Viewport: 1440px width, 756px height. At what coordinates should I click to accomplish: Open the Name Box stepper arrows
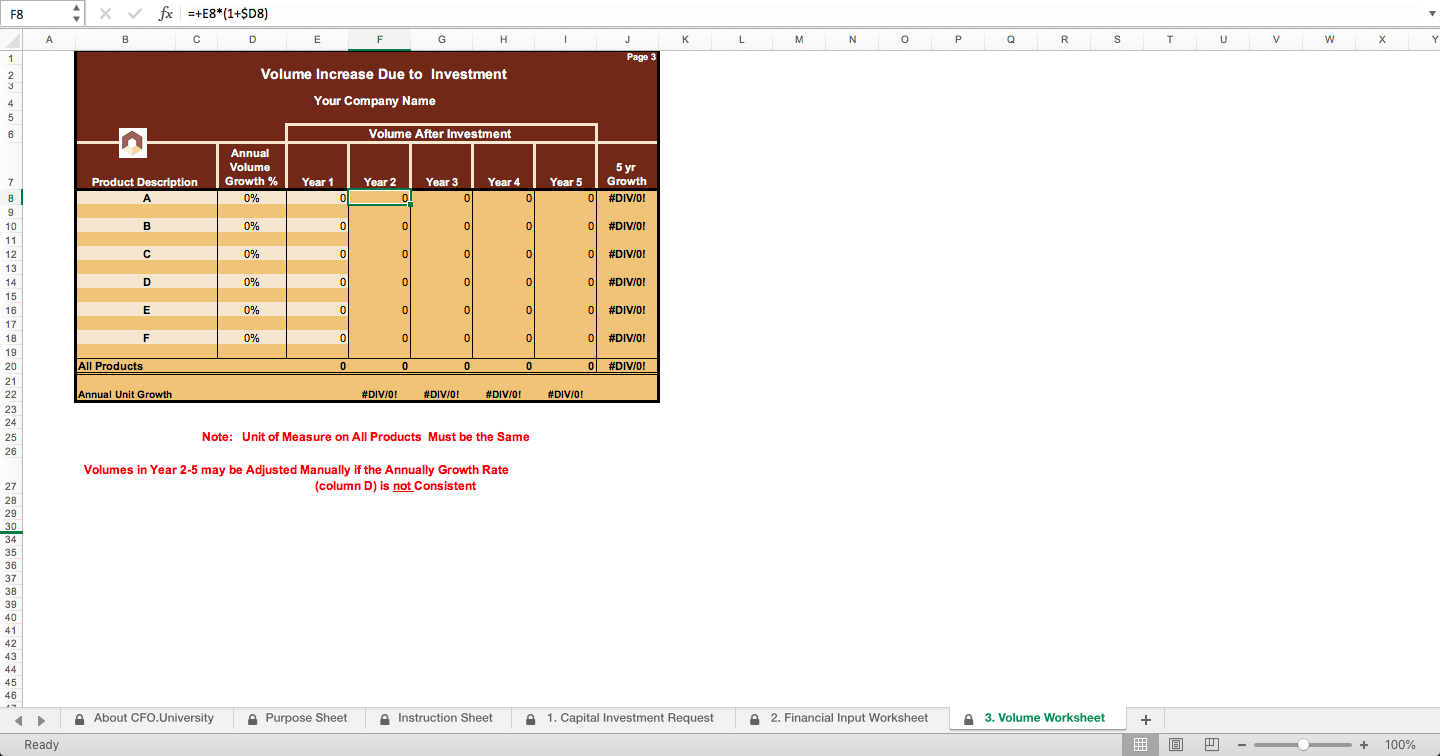(x=78, y=14)
